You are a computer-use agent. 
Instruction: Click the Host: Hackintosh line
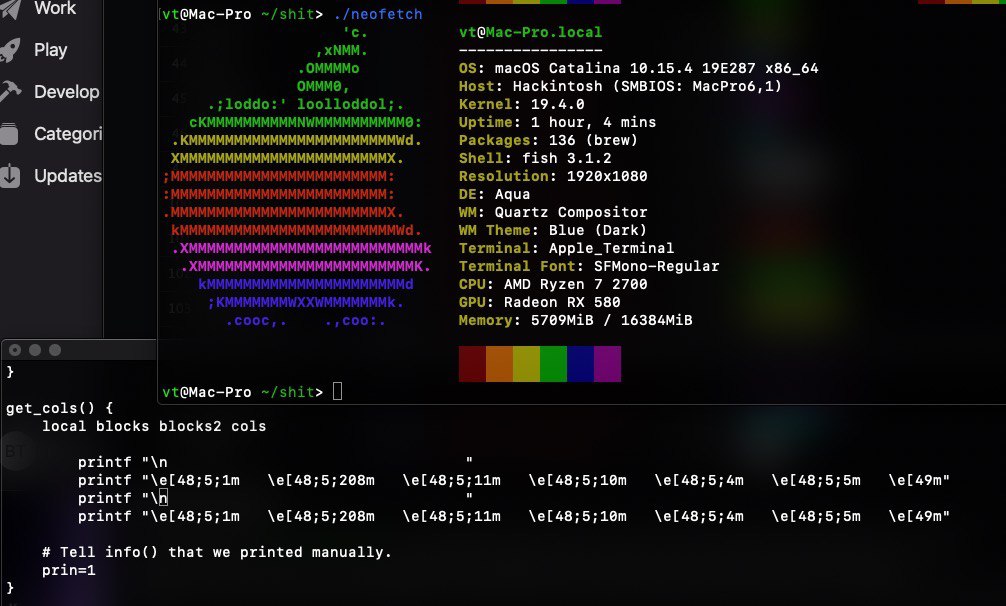tap(620, 86)
